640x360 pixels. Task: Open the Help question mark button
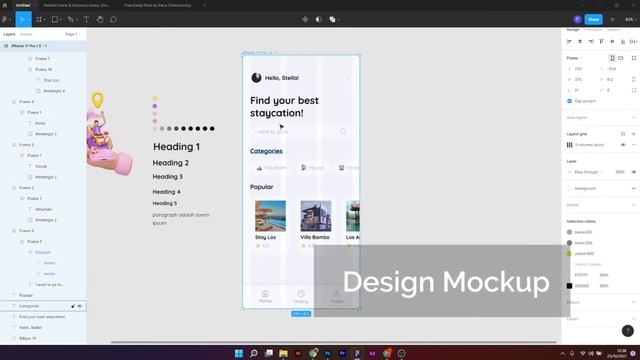pyautogui.click(x=628, y=331)
